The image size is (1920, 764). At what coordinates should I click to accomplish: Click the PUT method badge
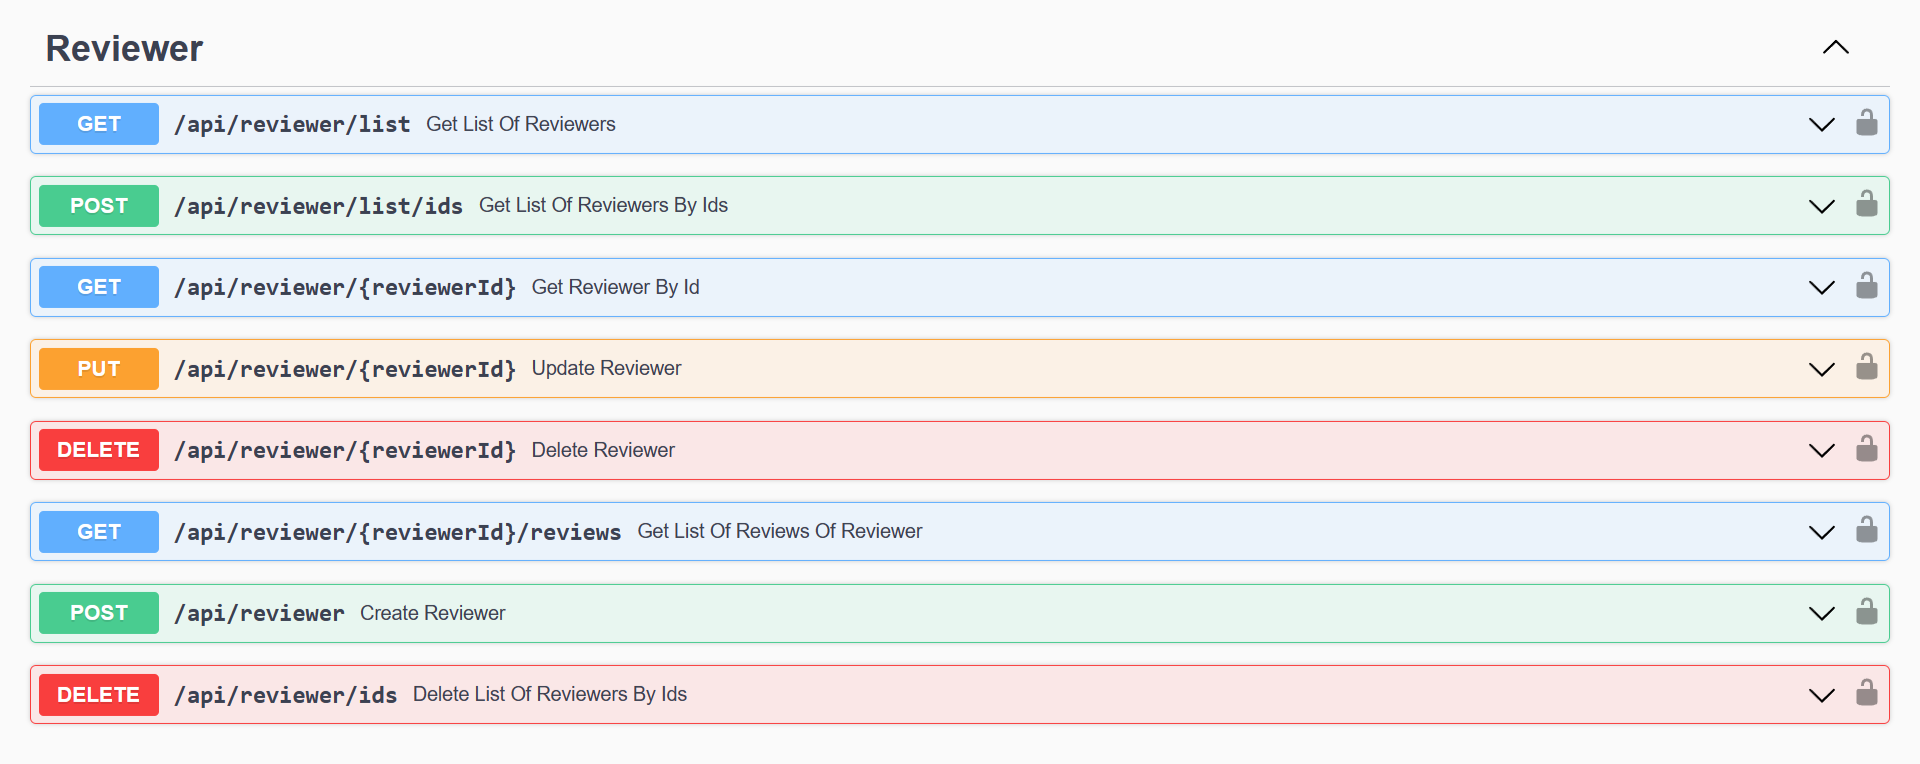tap(99, 368)
